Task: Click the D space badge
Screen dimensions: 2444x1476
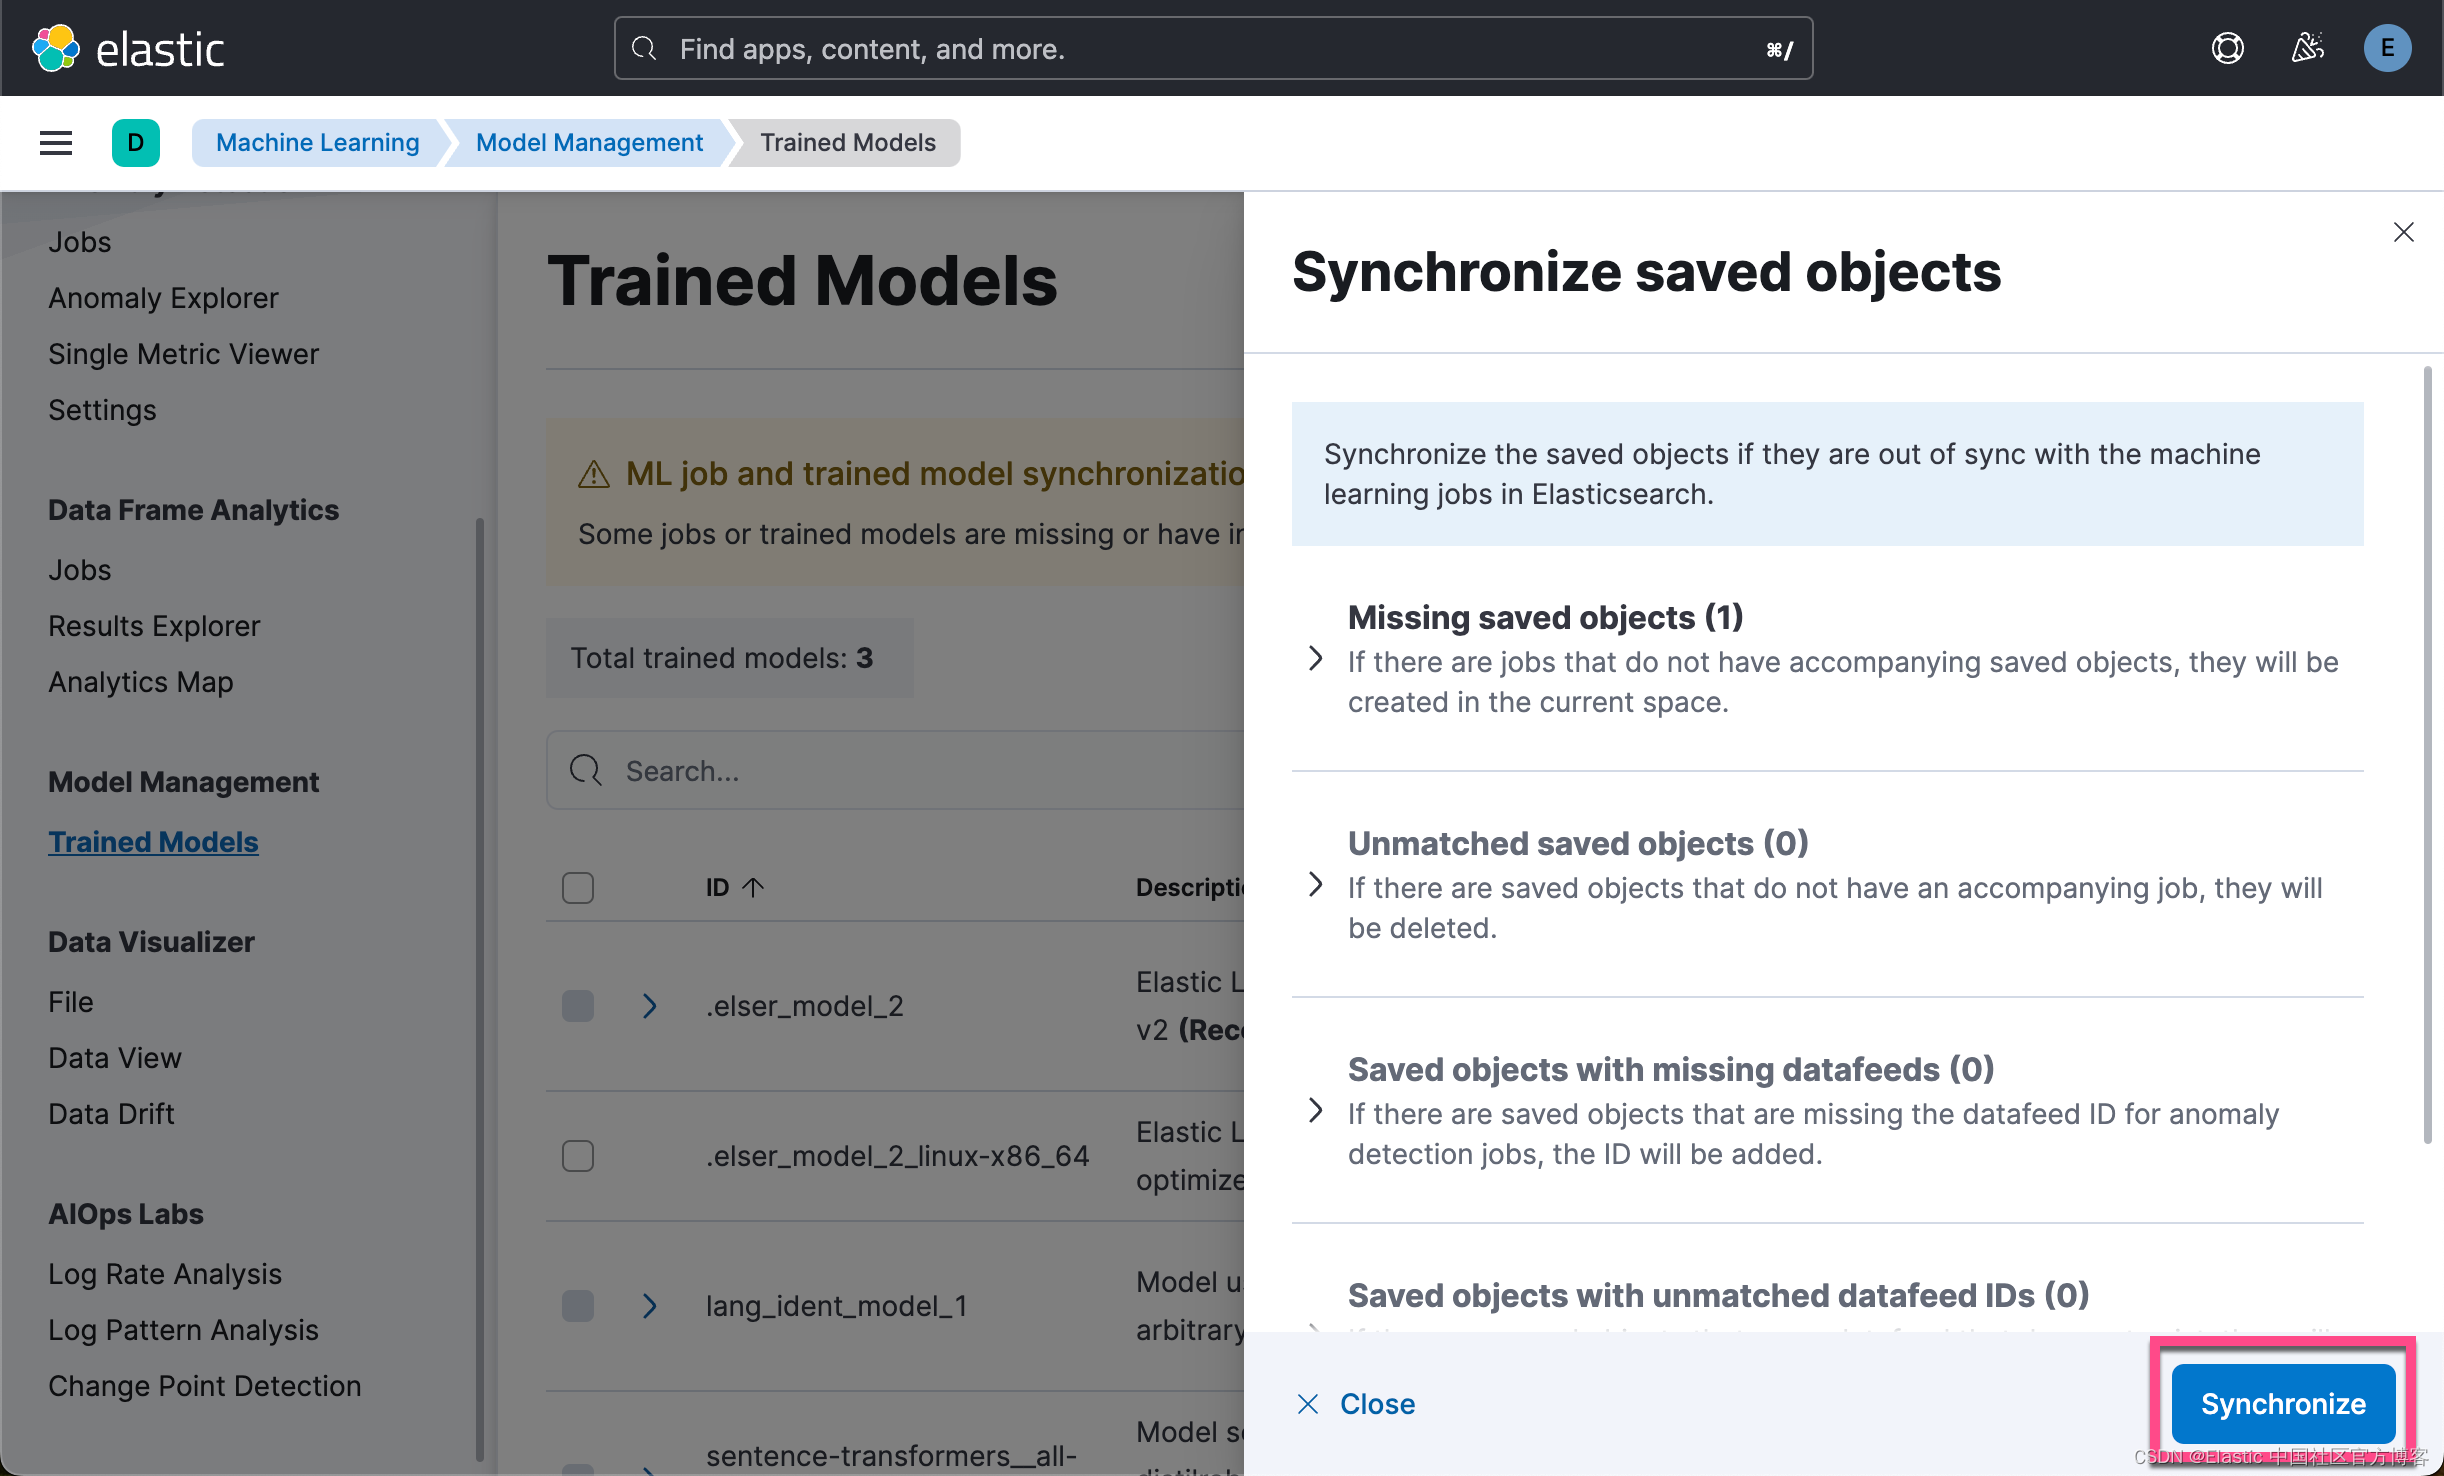Action: point(136,142)
